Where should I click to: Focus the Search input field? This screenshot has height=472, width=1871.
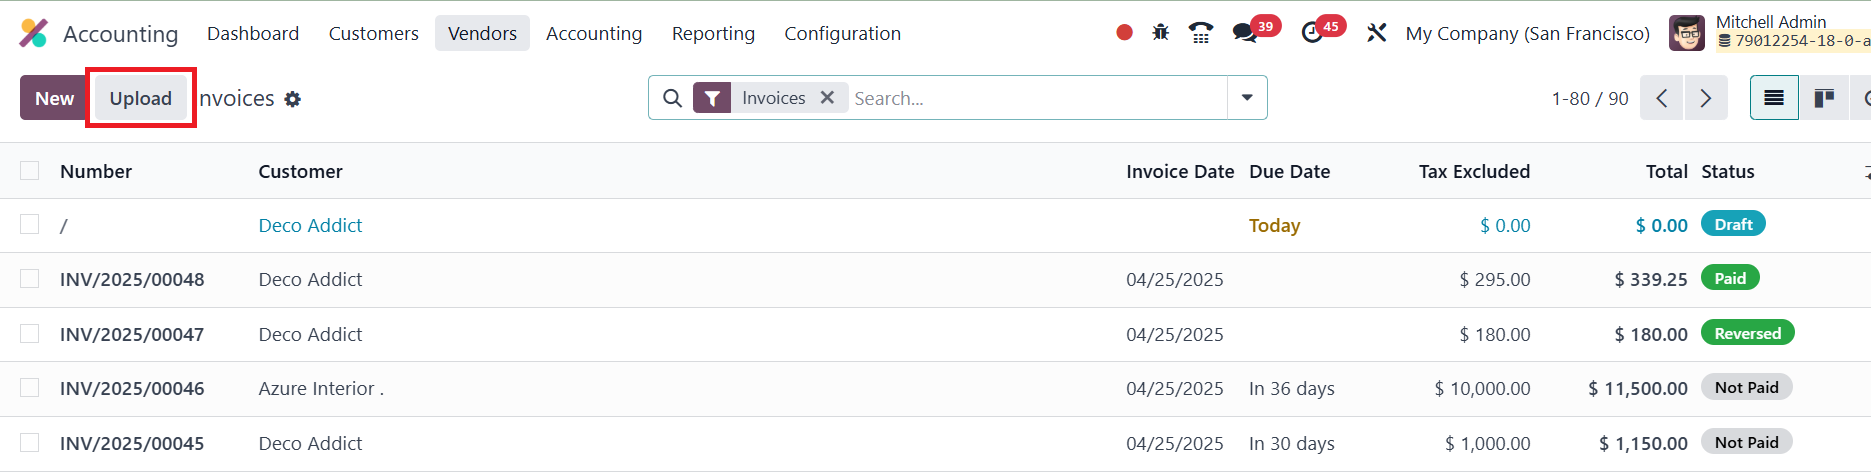tap(1035, 98)
